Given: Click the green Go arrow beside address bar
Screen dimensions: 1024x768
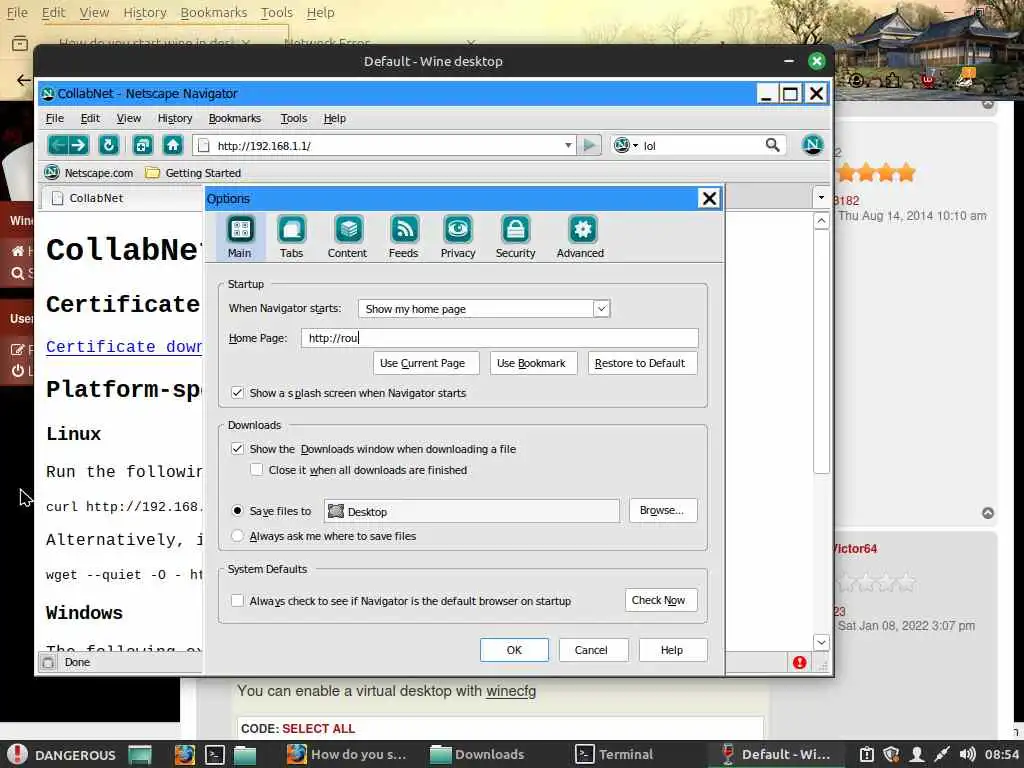Looking at the screenshot, I should [x=589, y=145].
